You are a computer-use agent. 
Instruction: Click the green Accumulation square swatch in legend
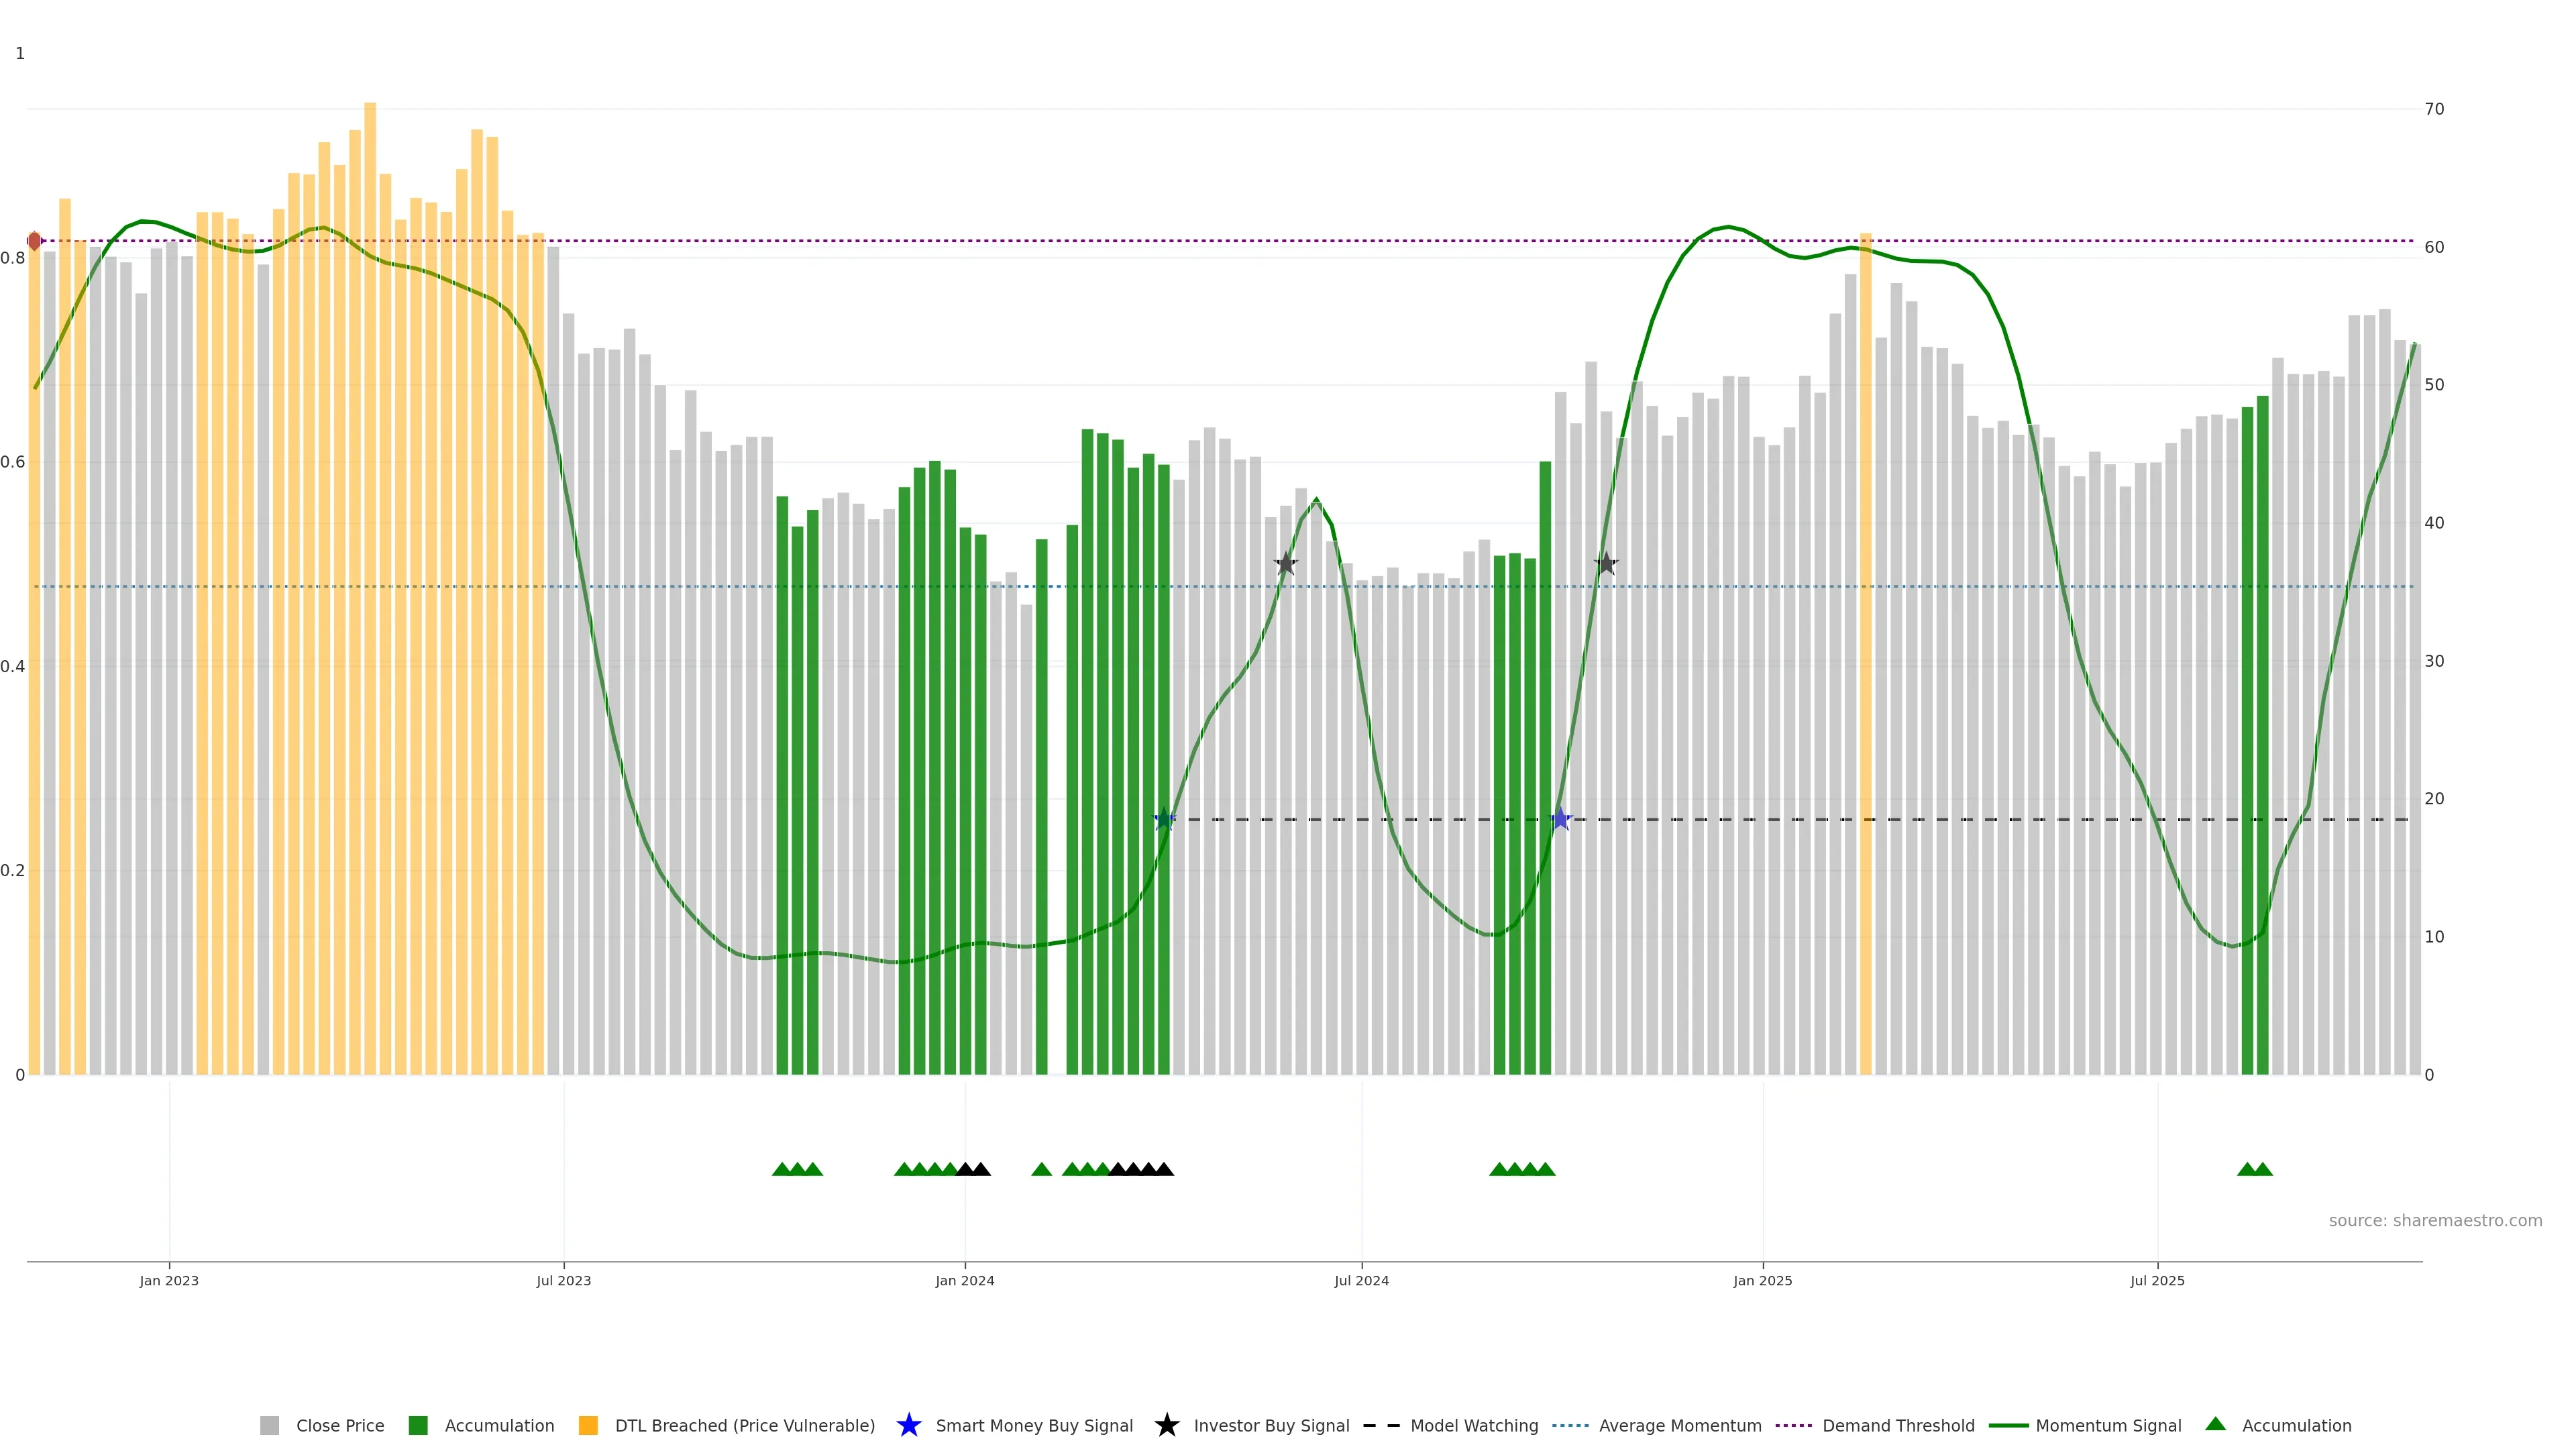pos(418,1426)
